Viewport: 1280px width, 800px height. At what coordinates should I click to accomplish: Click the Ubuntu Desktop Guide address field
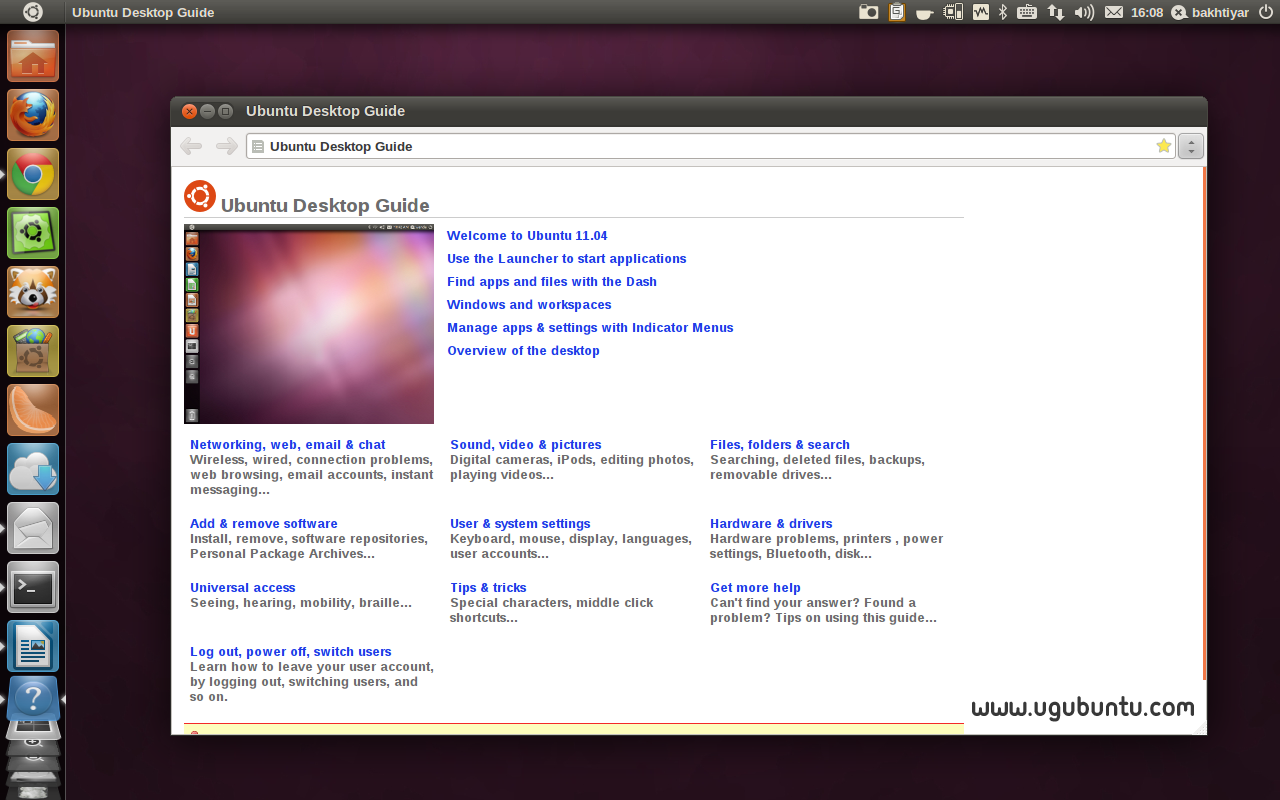(x=710, y=146)
